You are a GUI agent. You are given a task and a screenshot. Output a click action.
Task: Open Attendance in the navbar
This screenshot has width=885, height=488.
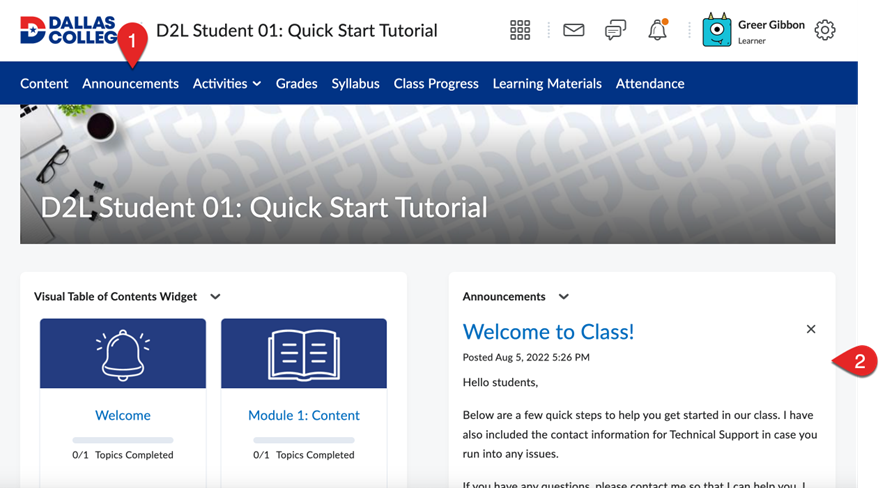(650, 83)
